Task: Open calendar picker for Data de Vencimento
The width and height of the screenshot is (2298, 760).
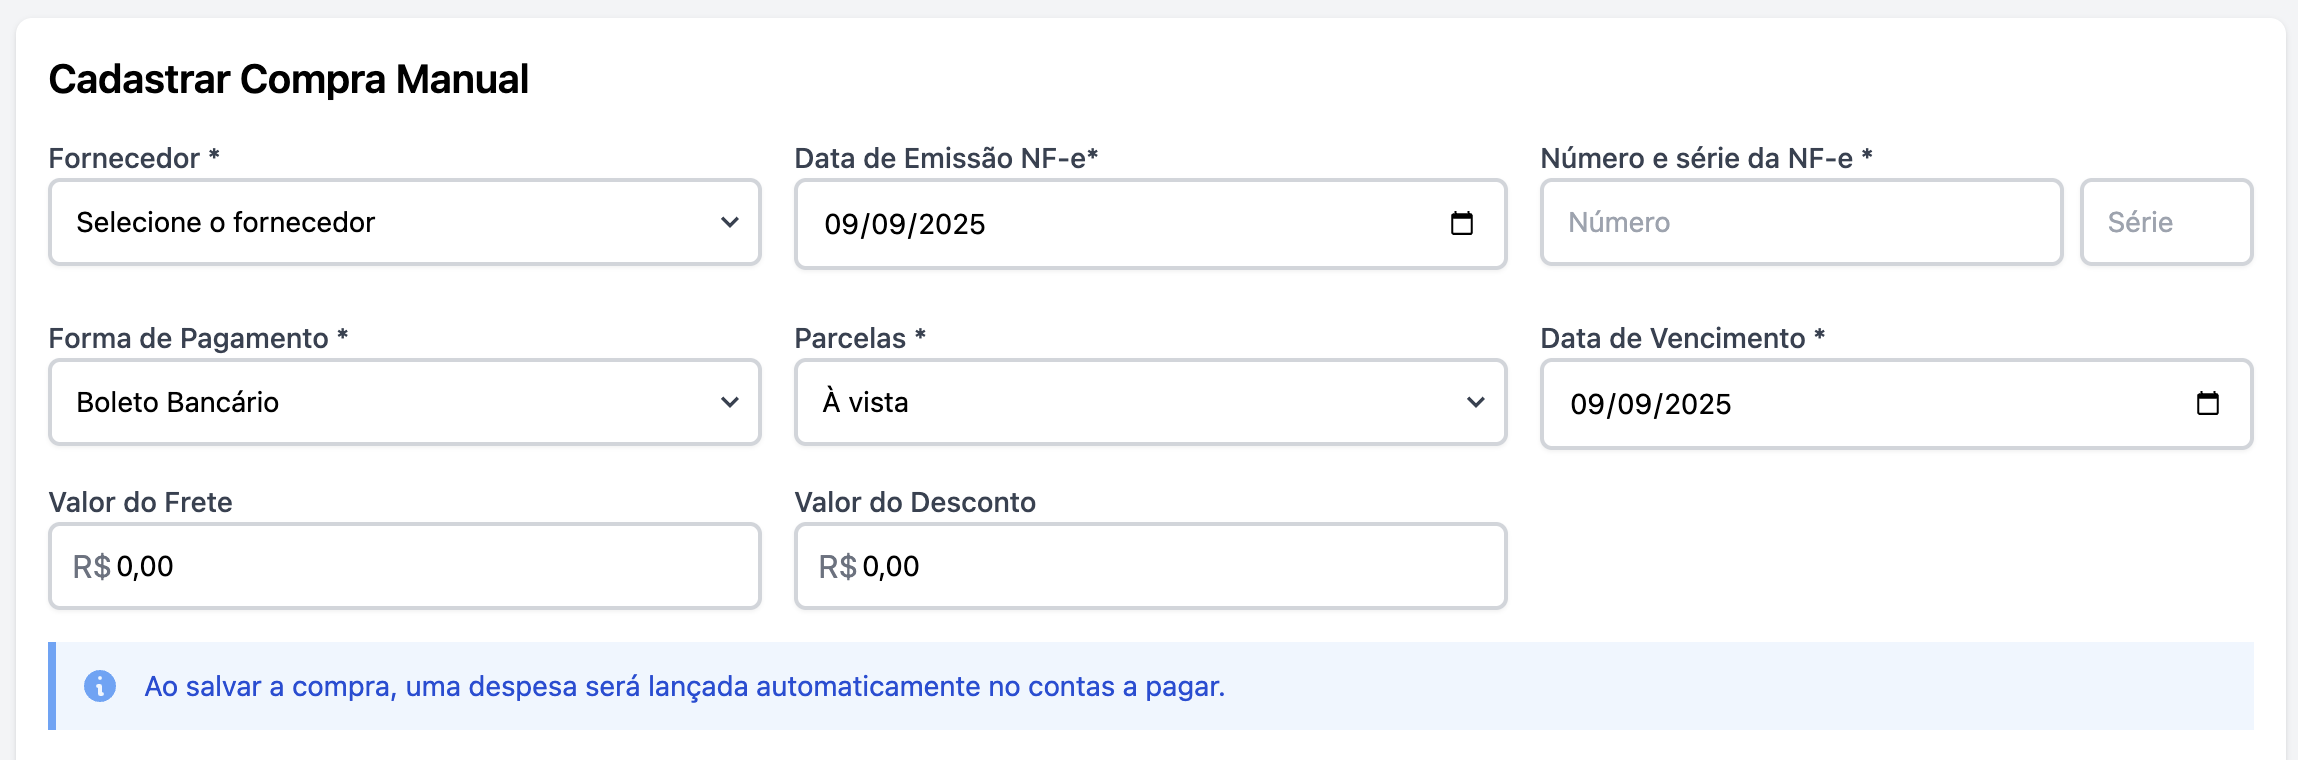Action: click(2207, 403)
